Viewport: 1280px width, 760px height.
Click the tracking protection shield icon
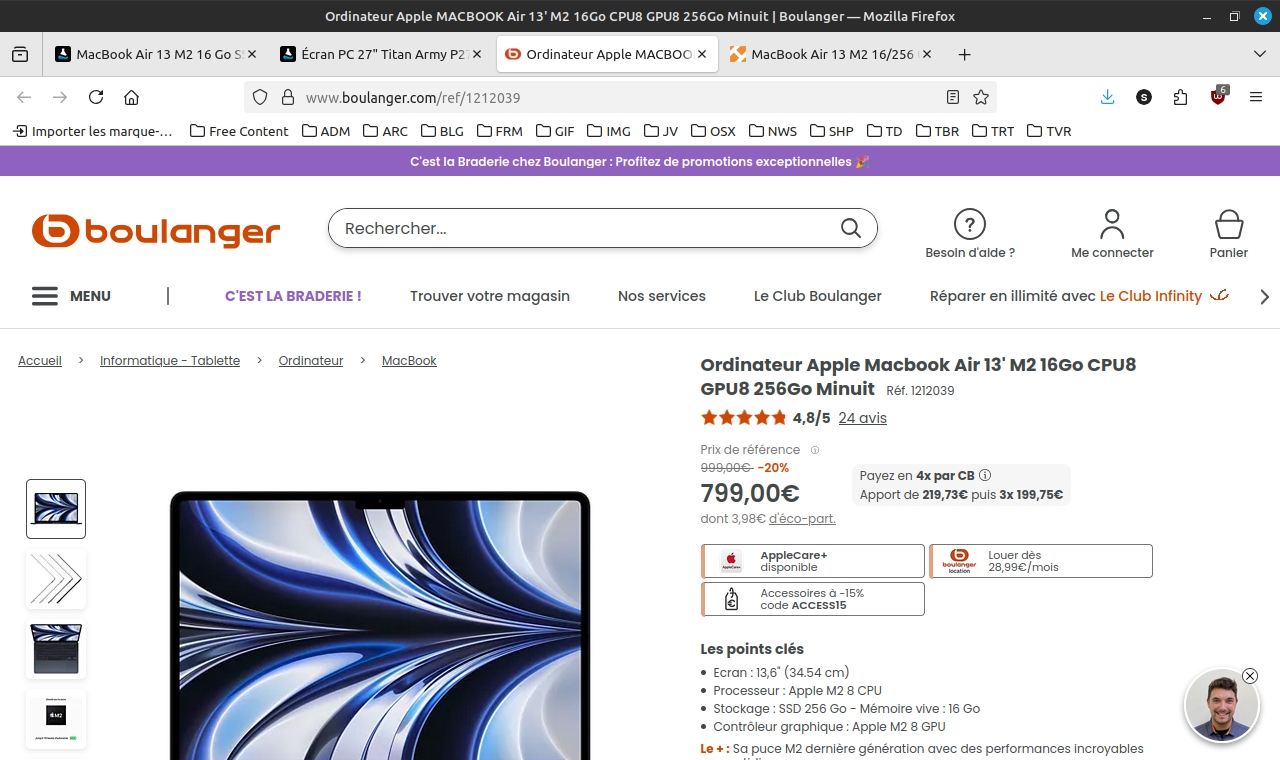(260, 97)
